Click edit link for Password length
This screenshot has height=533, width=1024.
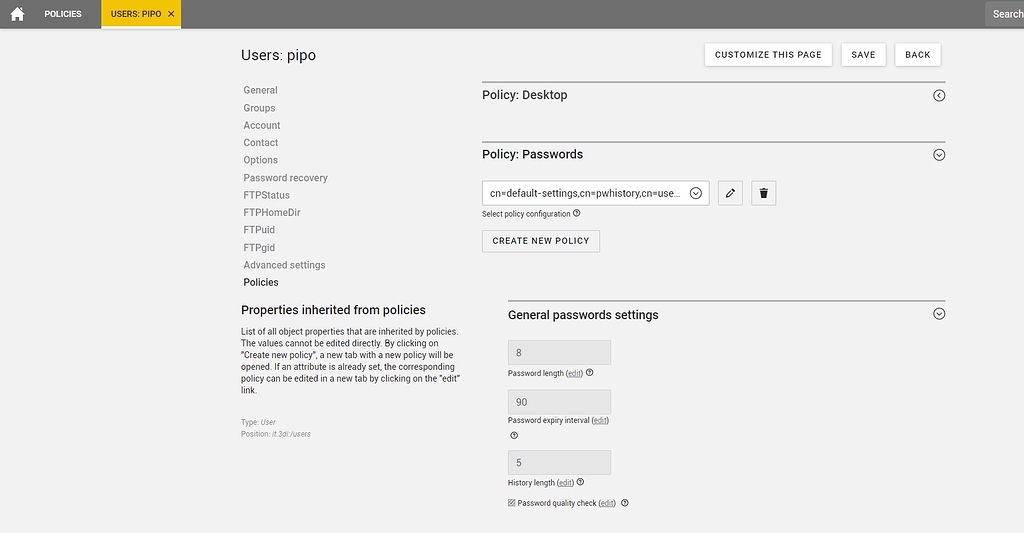click(x=574, y=373)
